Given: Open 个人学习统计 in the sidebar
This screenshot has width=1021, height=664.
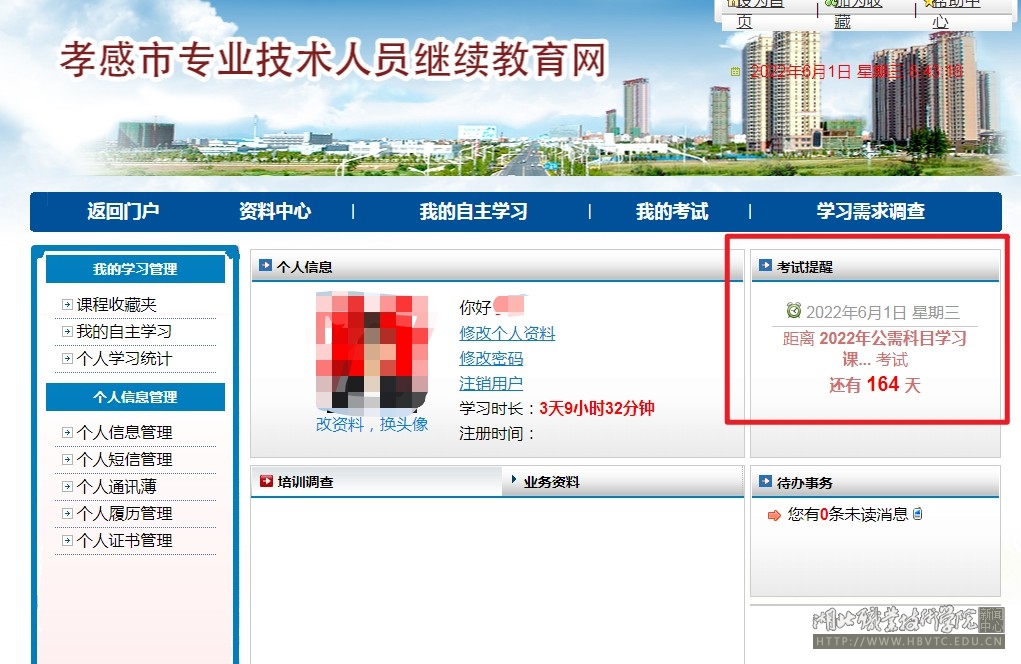Looking at the screenshot, I should 124,359.
